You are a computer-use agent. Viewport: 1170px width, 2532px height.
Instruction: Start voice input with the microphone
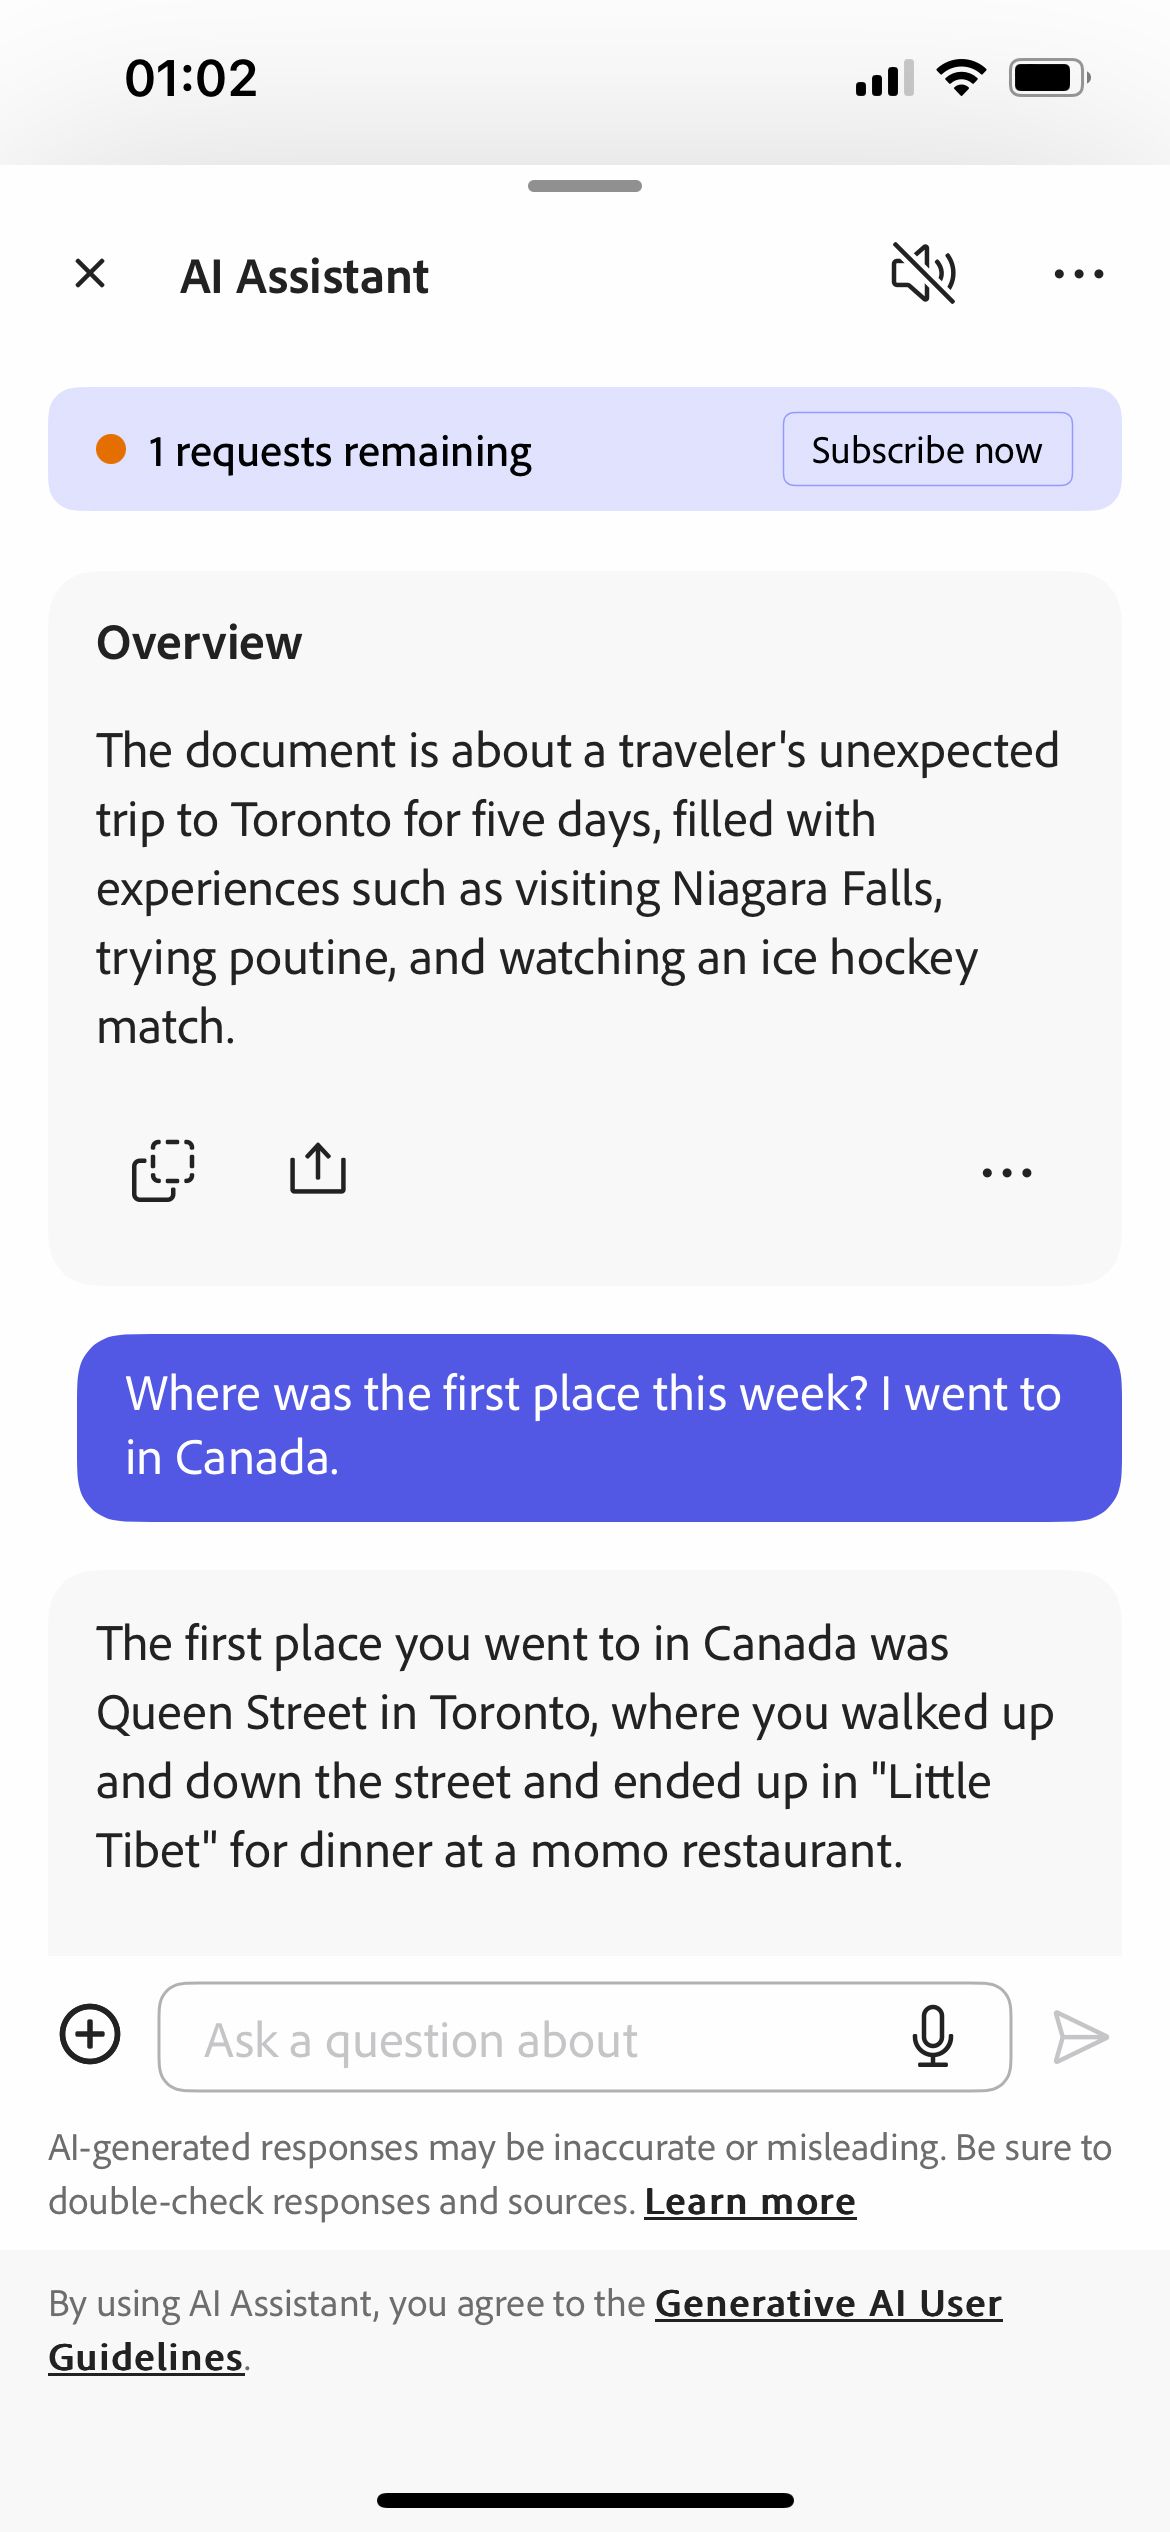(x=932, y=2036)
